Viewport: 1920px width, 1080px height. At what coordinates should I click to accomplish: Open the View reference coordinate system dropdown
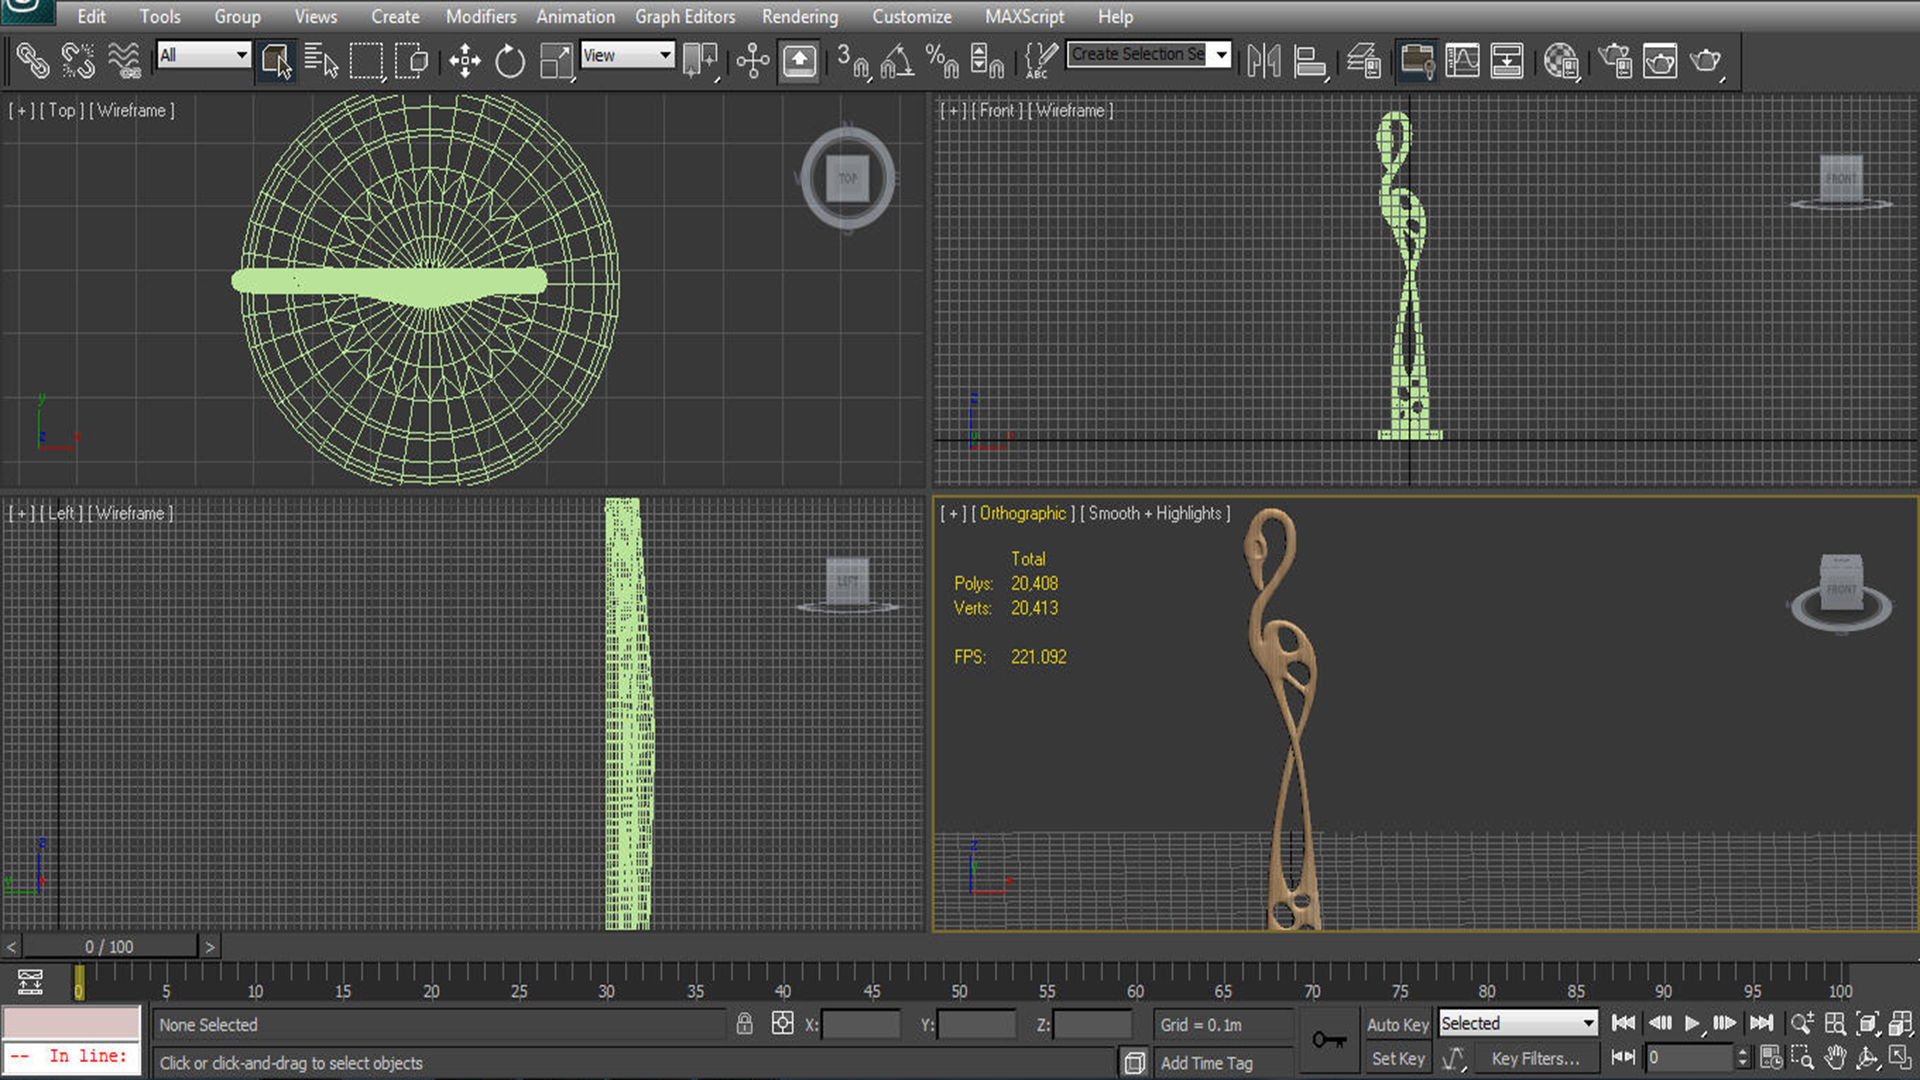(x=627, y=55)
